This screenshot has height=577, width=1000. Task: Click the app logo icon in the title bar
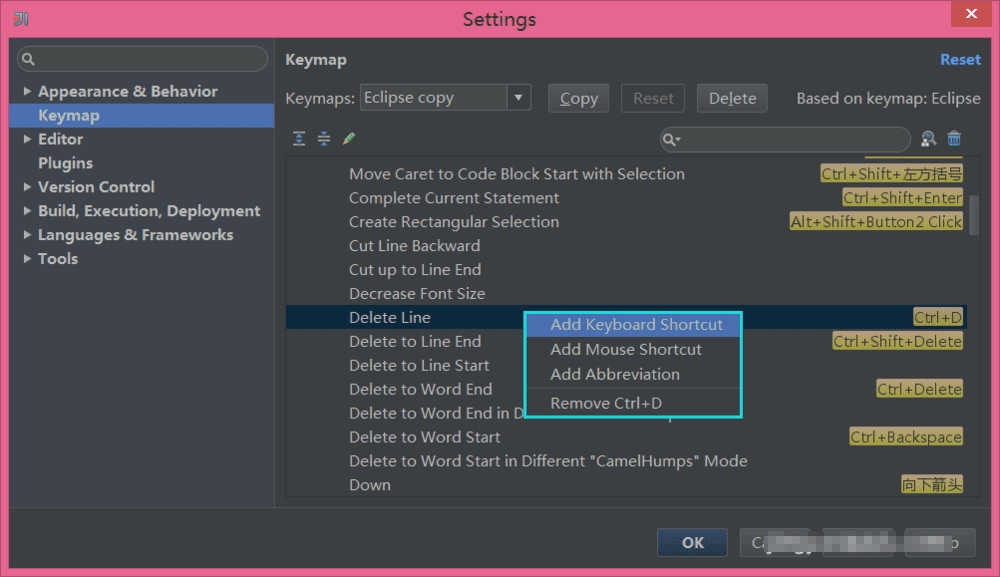21,19
